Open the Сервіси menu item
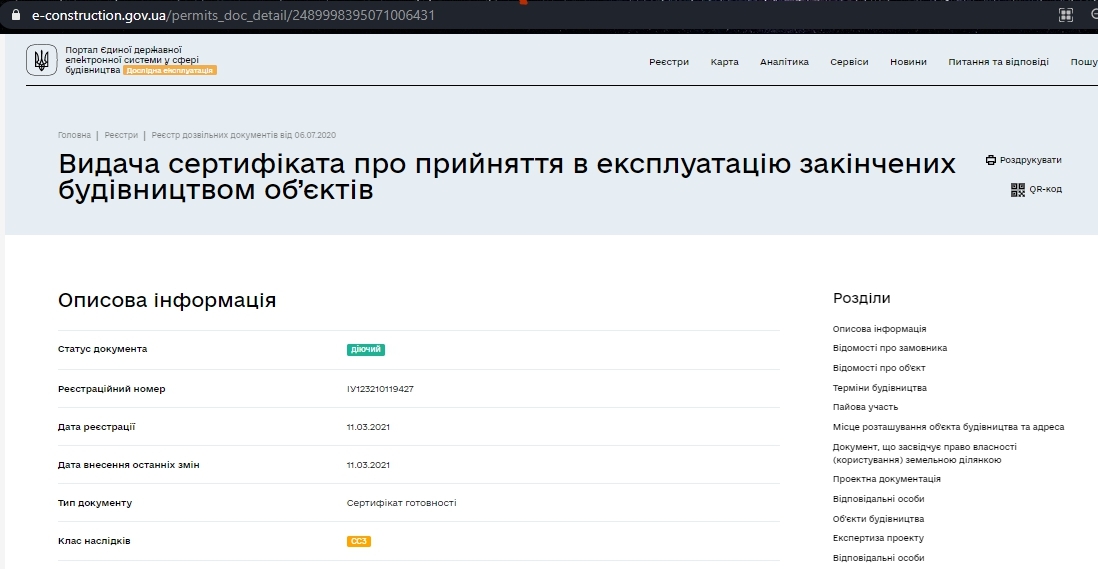 (x=849, y=62)
